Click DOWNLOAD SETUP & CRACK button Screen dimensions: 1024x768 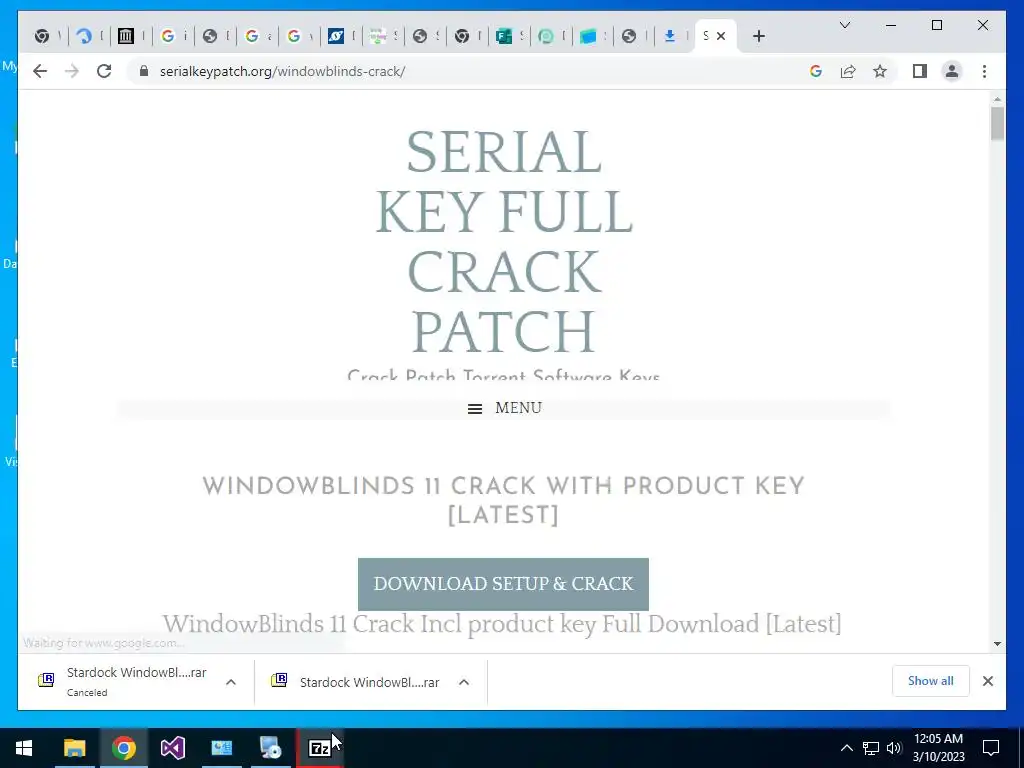pos(503,584)
